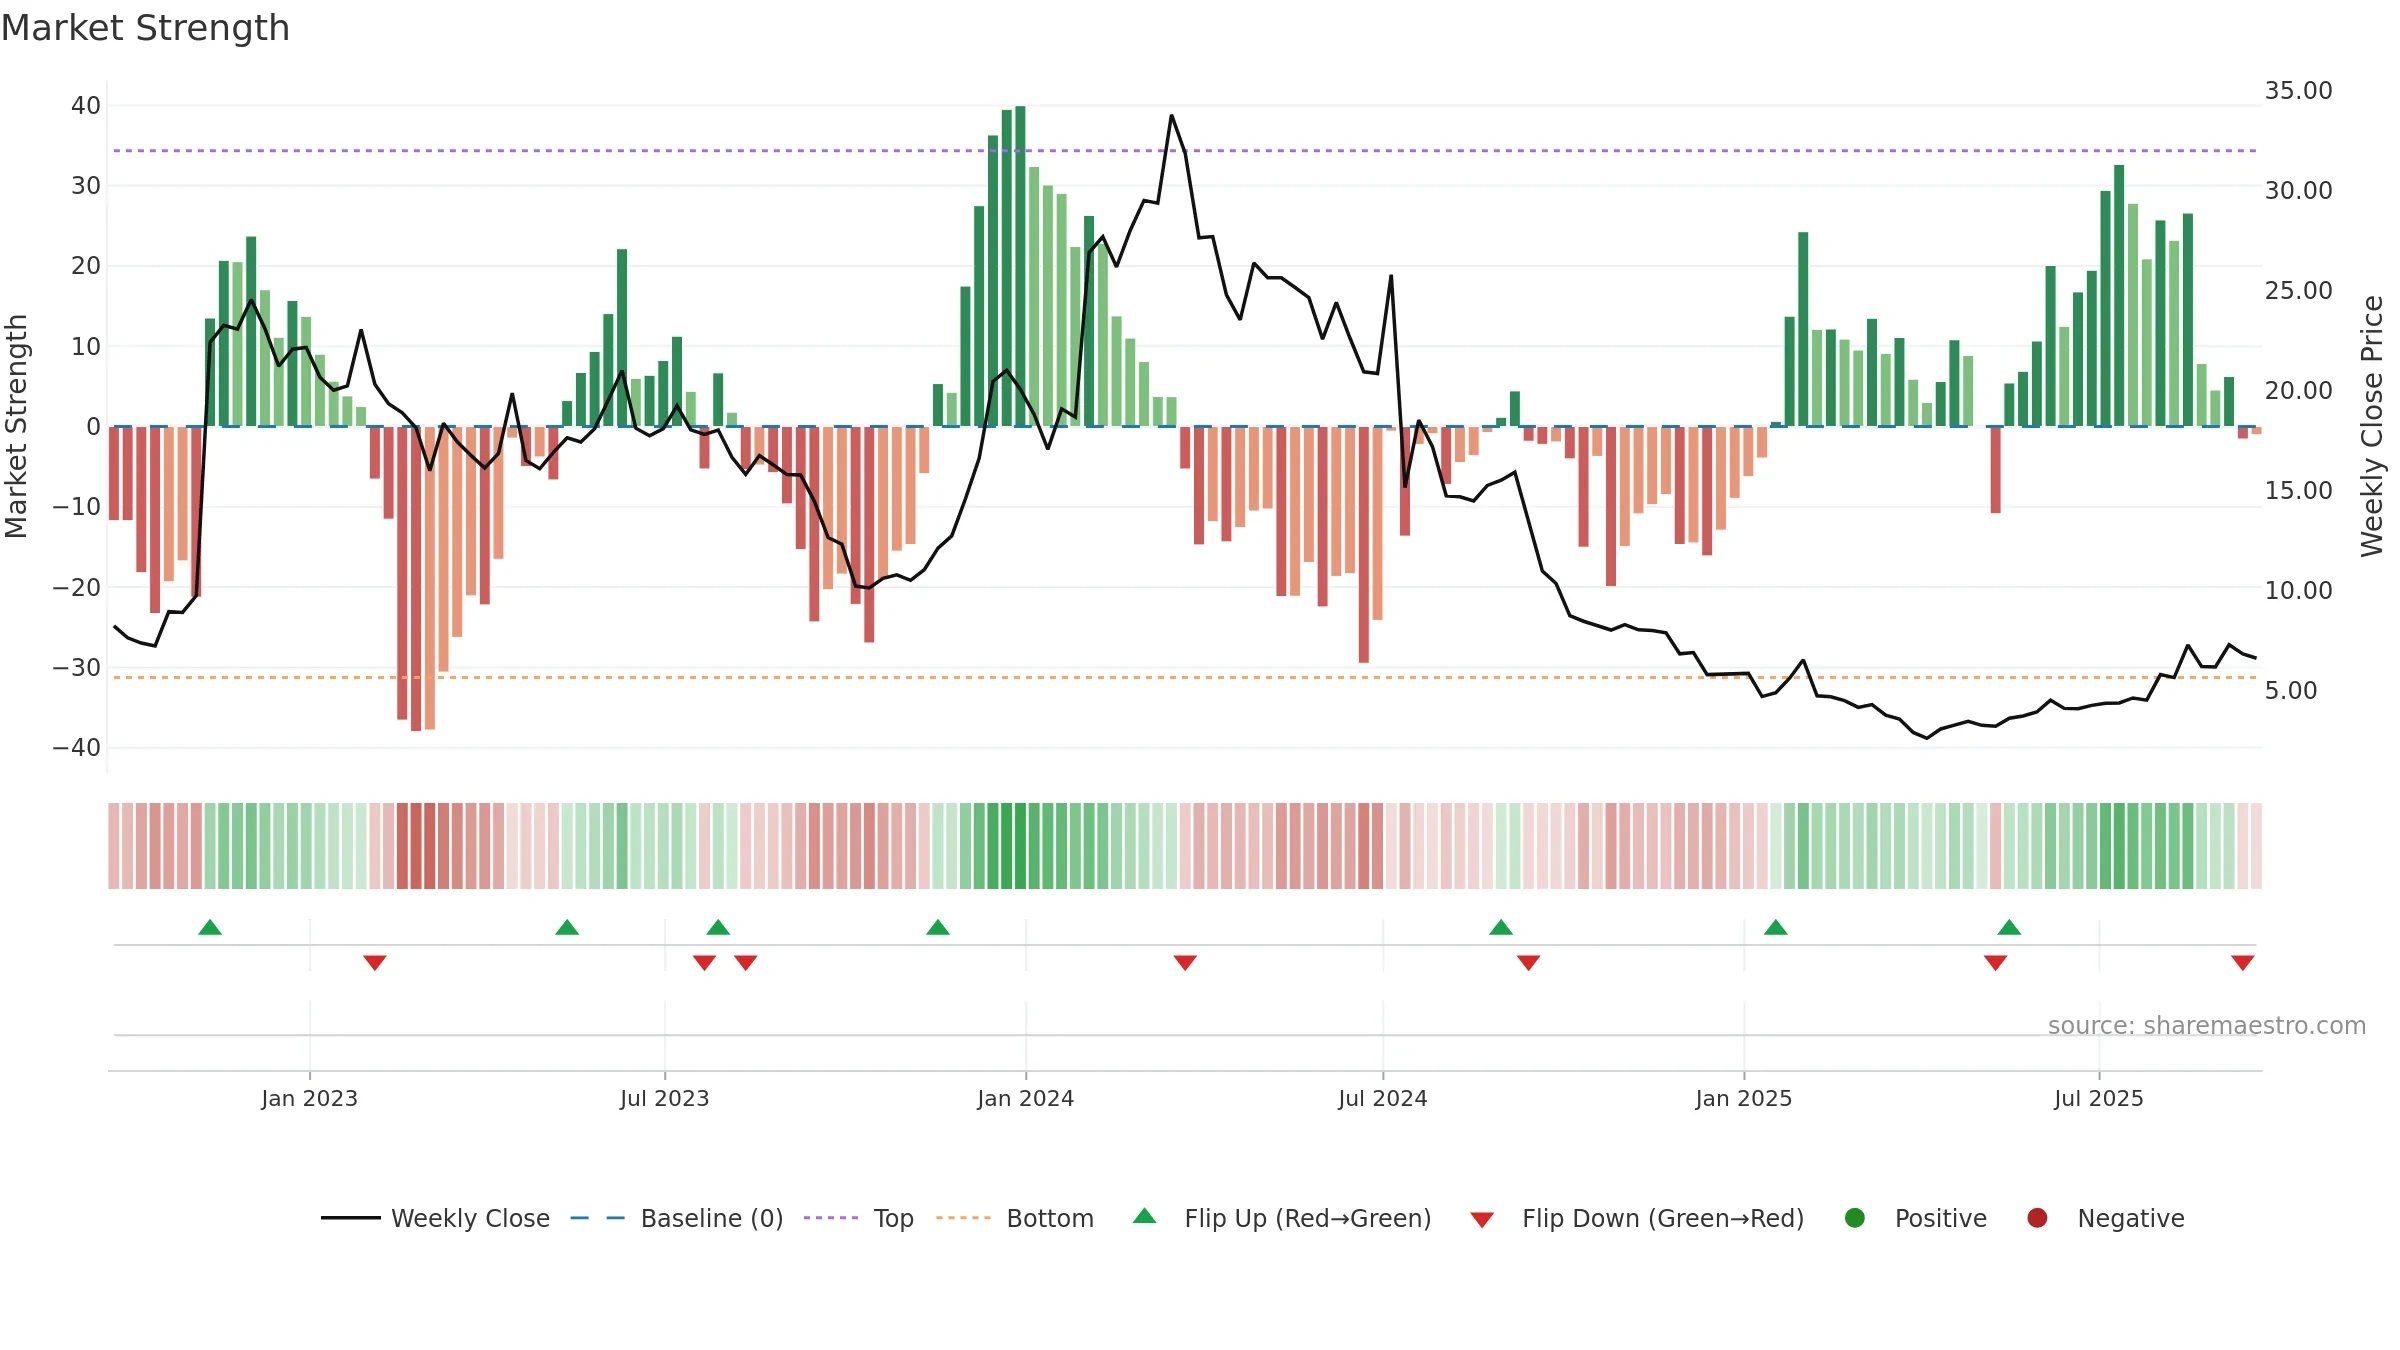The height and width of the screenshot is (1350, 2400).
Task: Toggle the Weekly Close legend label
Action: pyautogui.click(x=470, y=1218)
